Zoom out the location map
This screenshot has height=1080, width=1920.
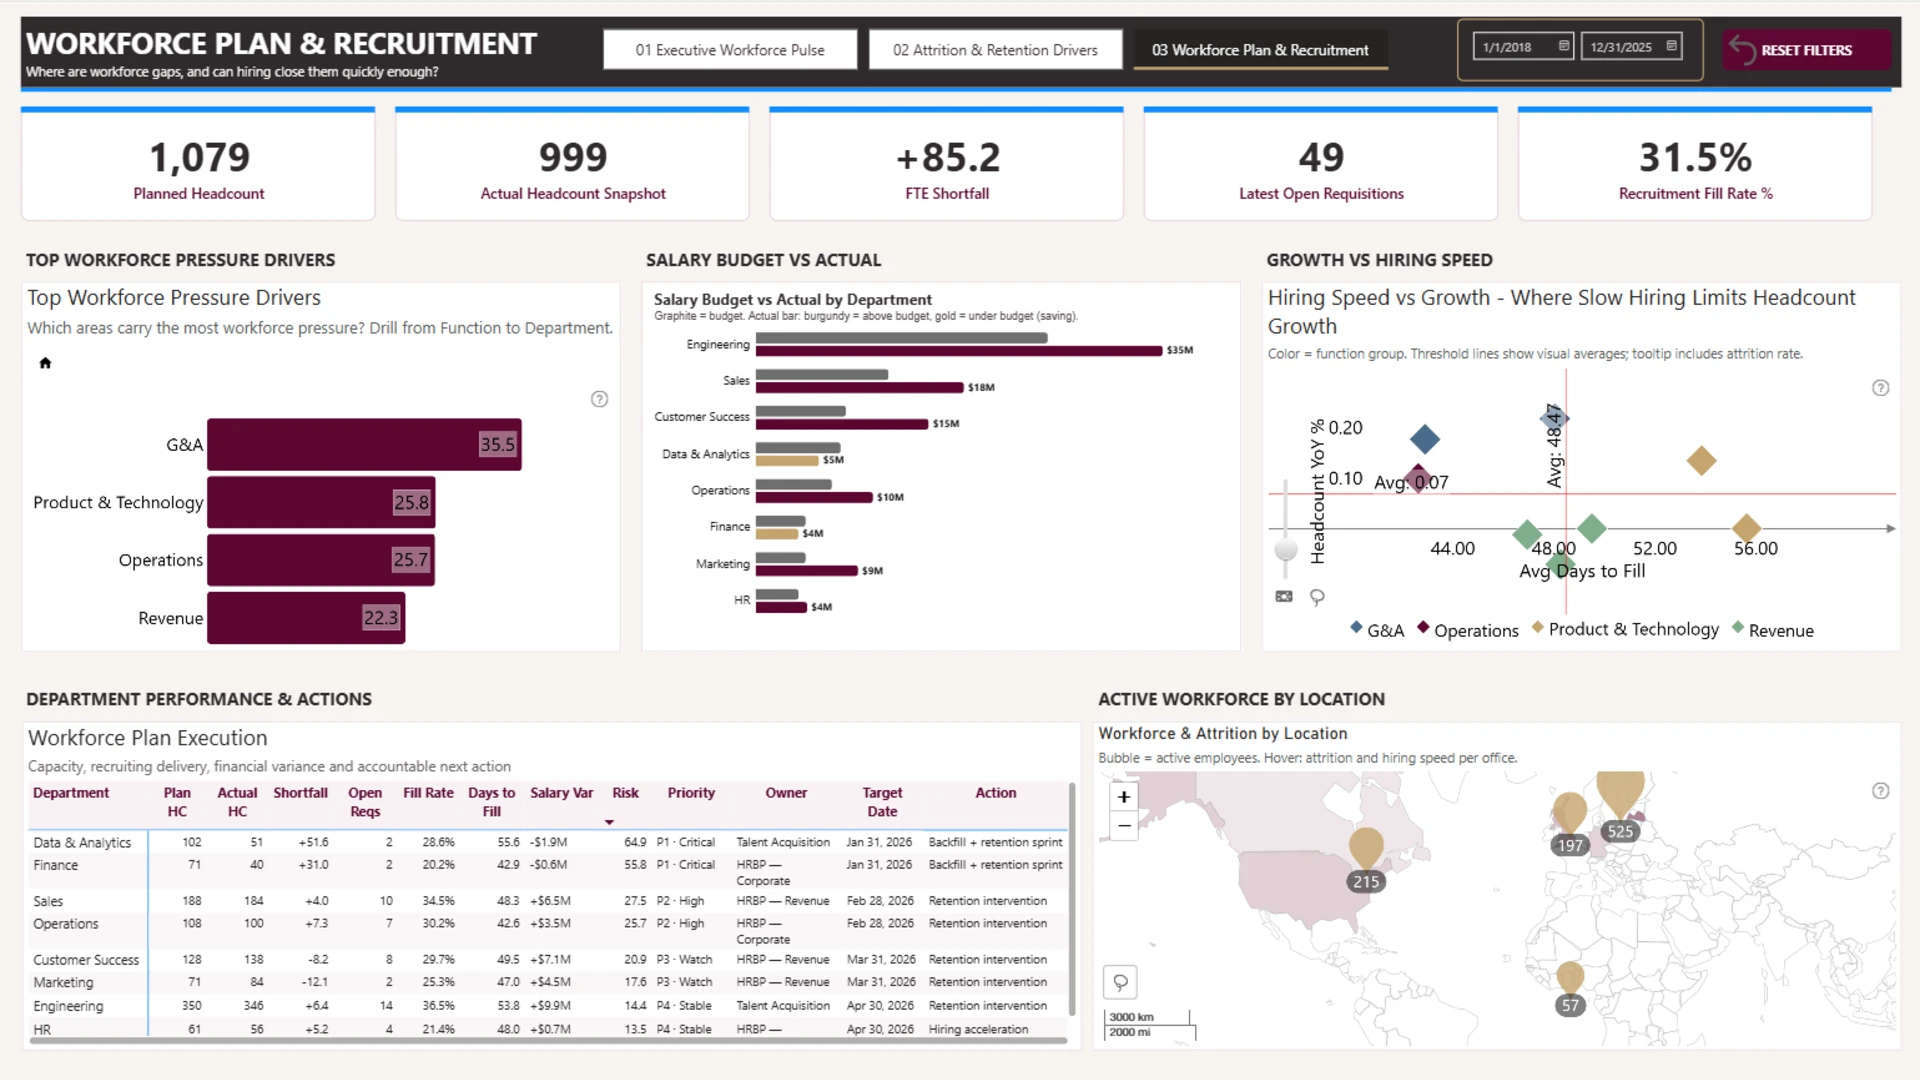point(1124,826)
